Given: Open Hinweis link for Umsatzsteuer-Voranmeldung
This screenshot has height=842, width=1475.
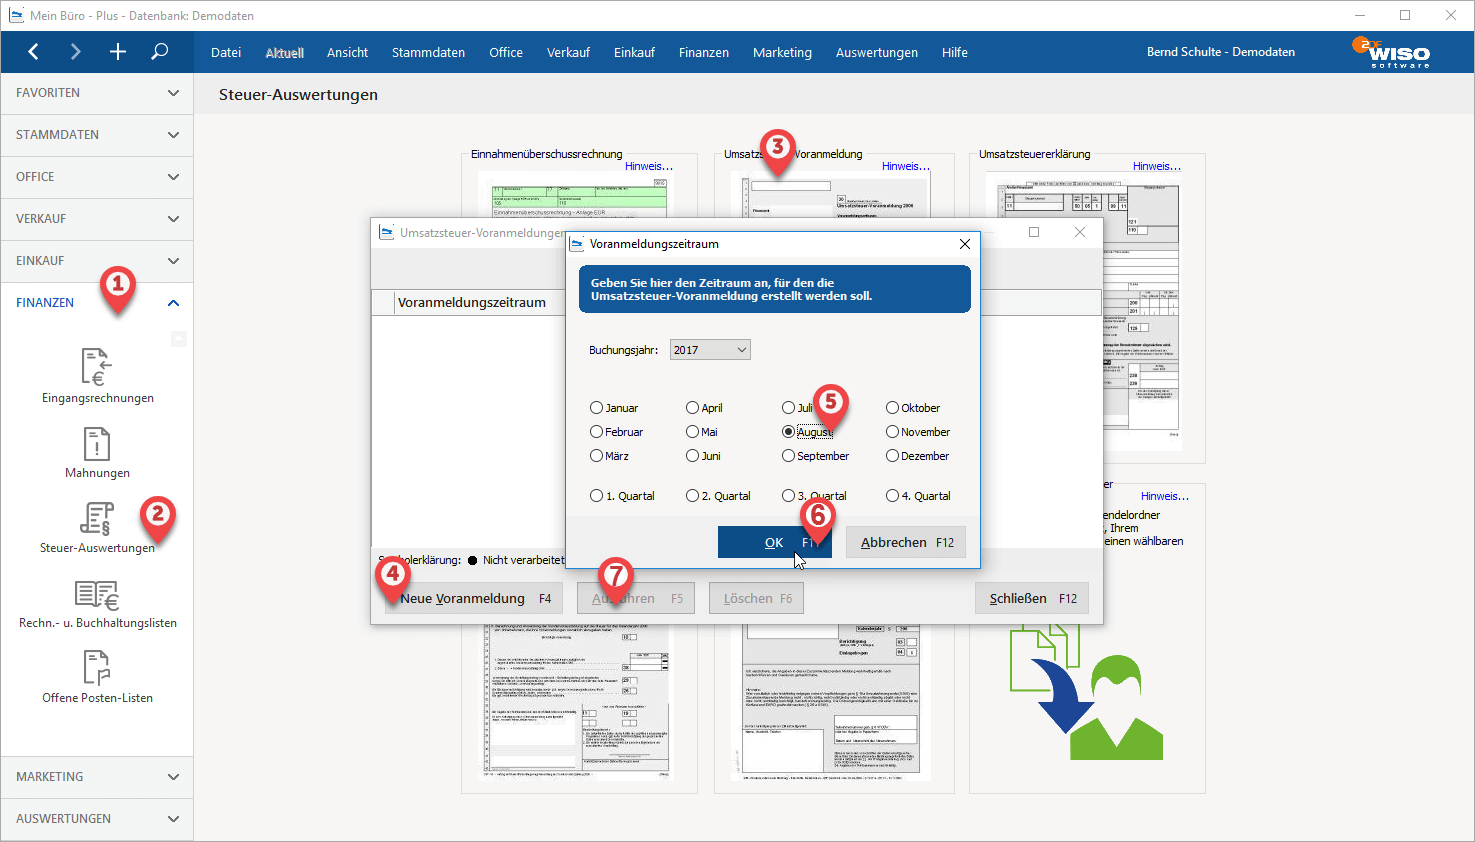Looking at the screenshot, I should click(x=906, y=166).
